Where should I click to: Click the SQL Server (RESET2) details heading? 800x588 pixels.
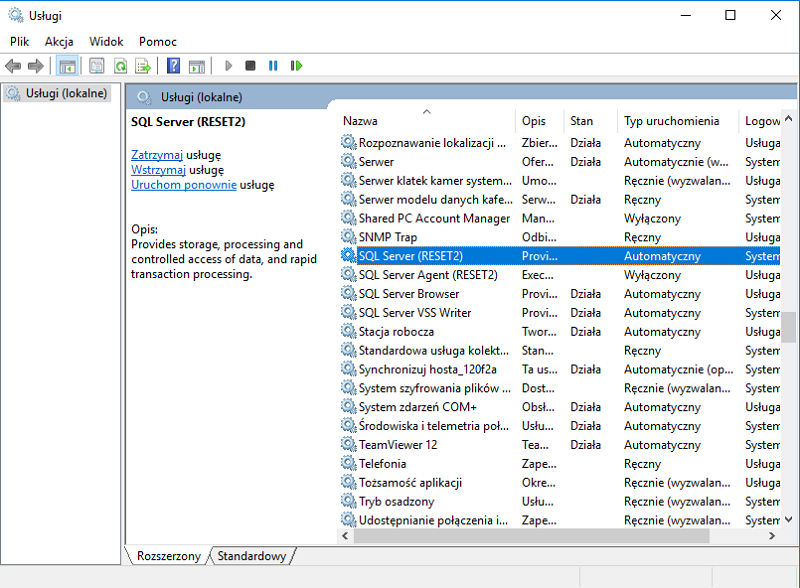tap(188, 121)
